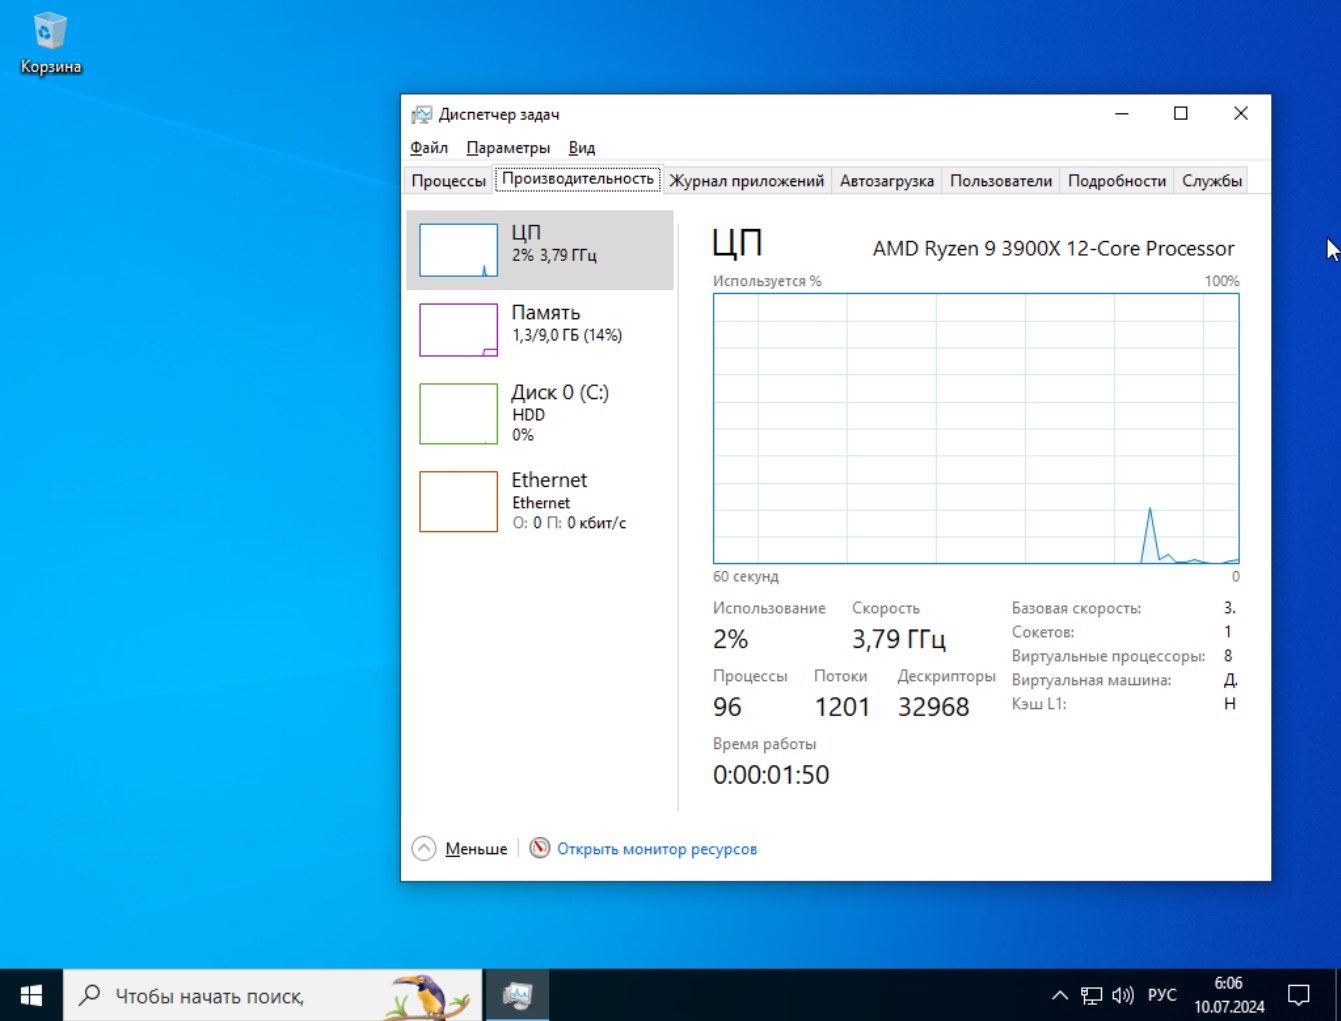
Task: Minimize the Task Manager window
Action: click(1122, 114)
